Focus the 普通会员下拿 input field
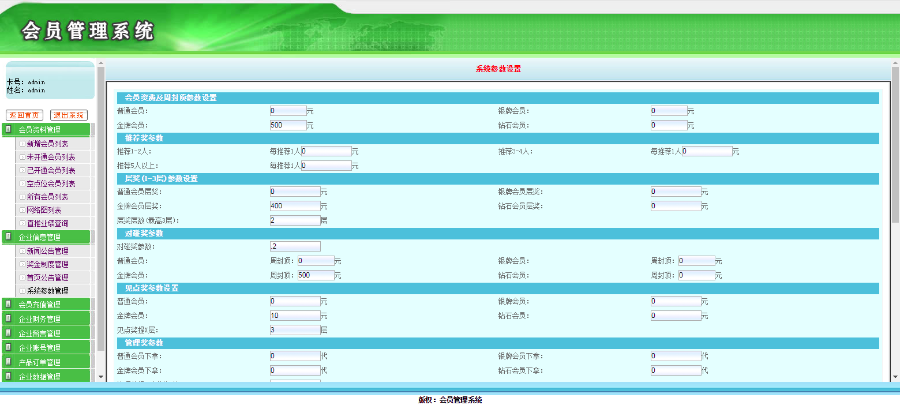Image resolution: width=900 pixels, height=405 pixels. click(x=295, y=356)
